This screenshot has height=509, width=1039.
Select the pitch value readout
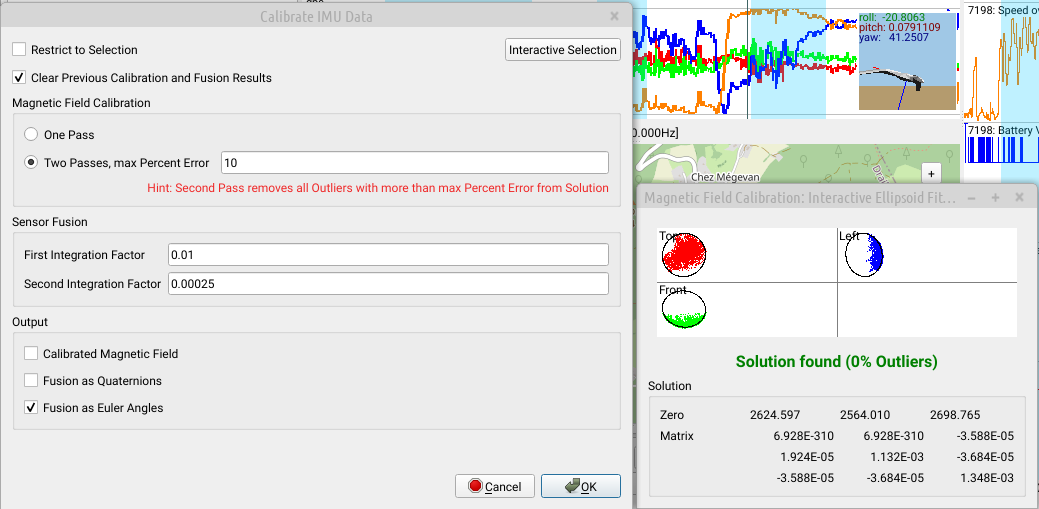point(900,27)
